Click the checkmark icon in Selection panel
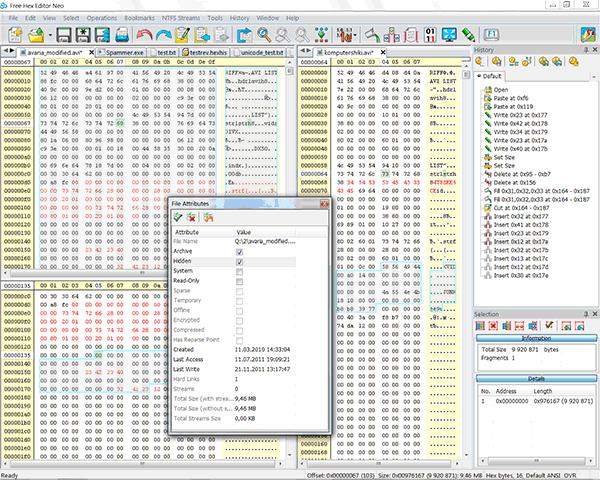This screenshot has width=600, height=480. (549, 325)
